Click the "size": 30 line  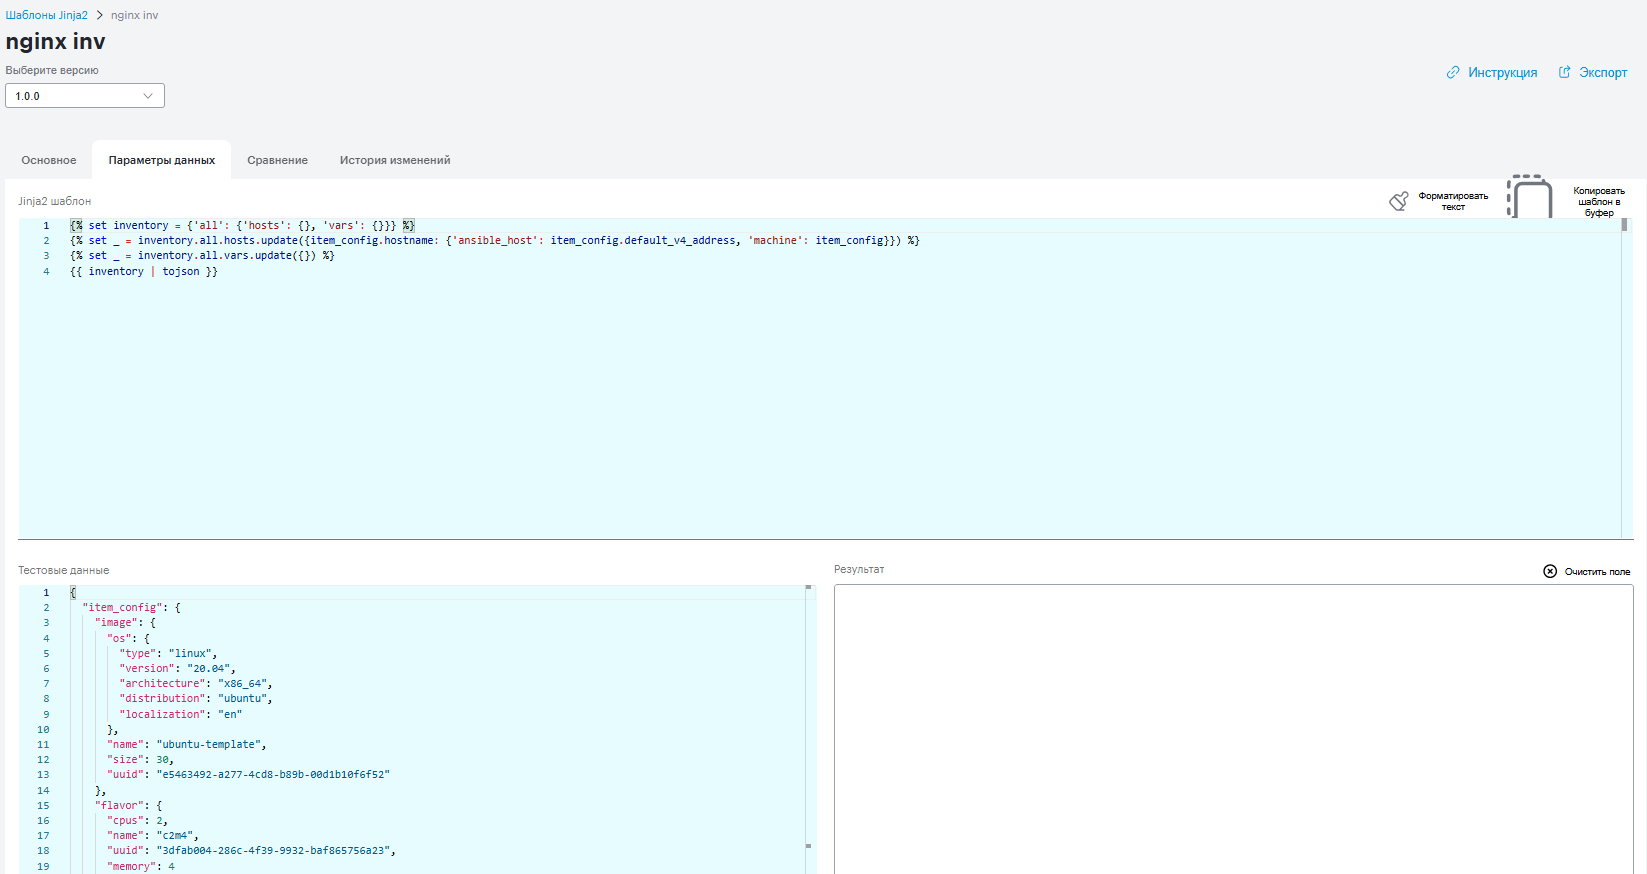pyautogui.click(x=140, y=759)
